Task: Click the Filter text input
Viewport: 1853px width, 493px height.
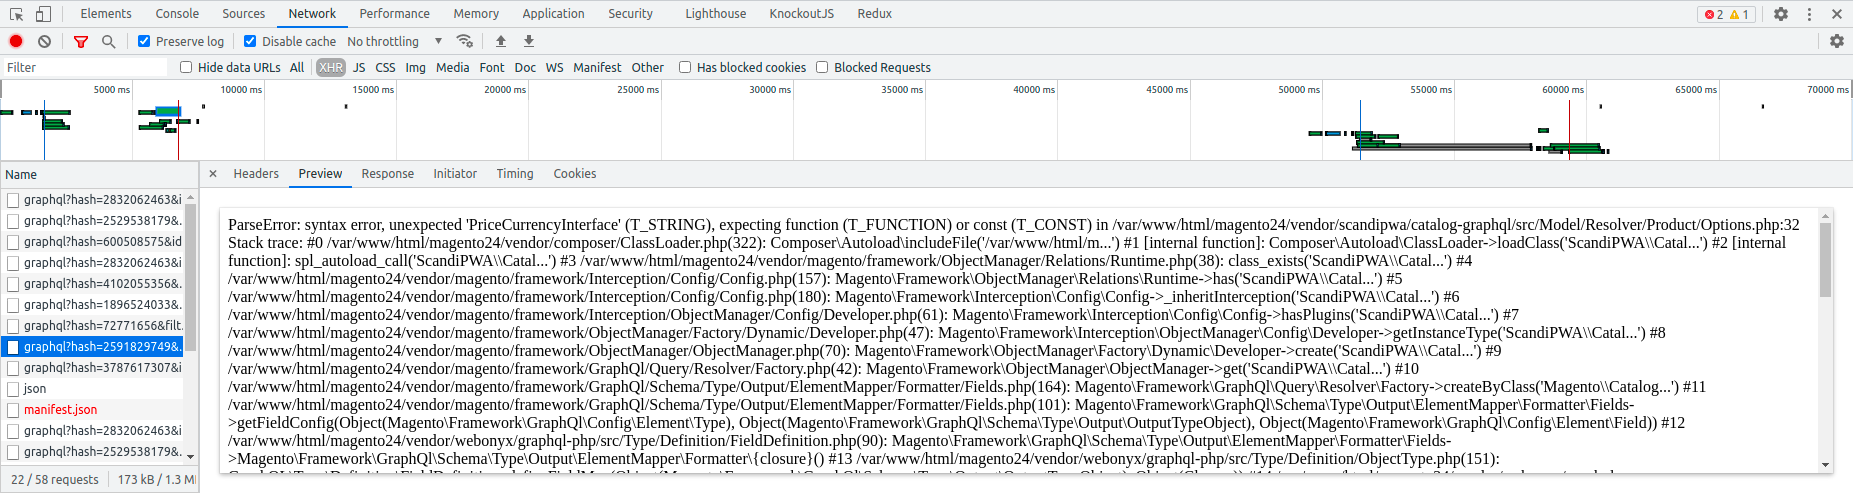Action: (x=85, y=67)
